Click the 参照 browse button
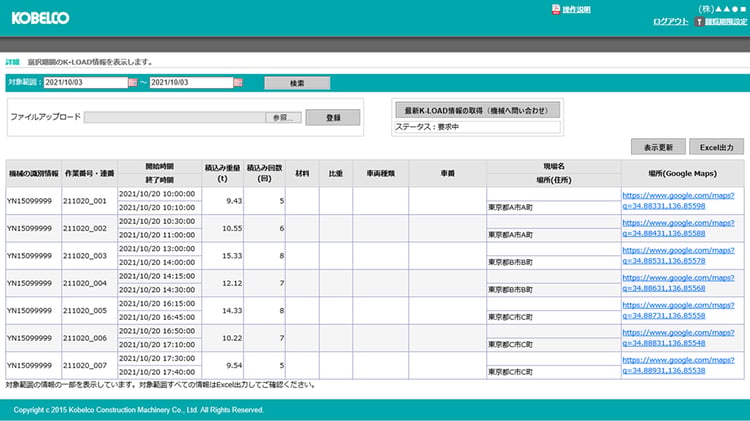Screen dimensions: 750x421 (284, 117)
